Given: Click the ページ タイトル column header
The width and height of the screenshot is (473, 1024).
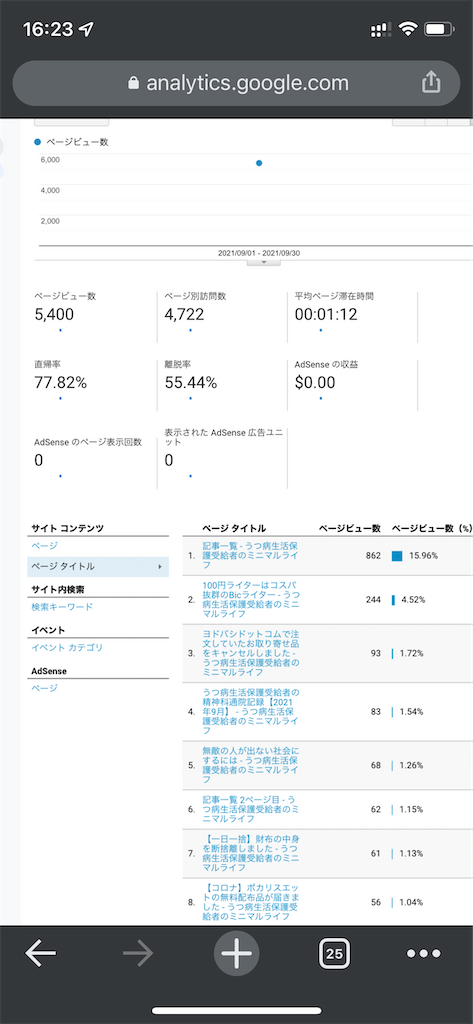Looking at the screenshot, I should pos(233,528).
